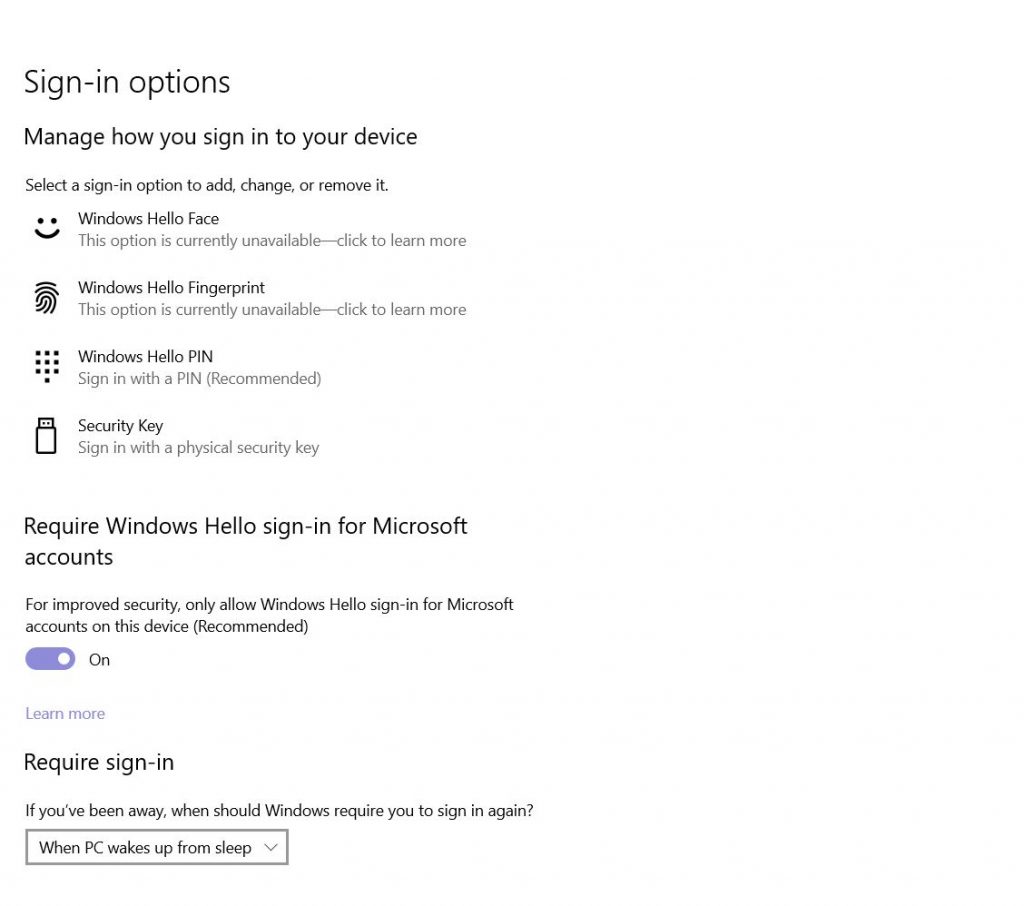
Task: Click the Security Key USB icon
Action: tap(46, 435)
